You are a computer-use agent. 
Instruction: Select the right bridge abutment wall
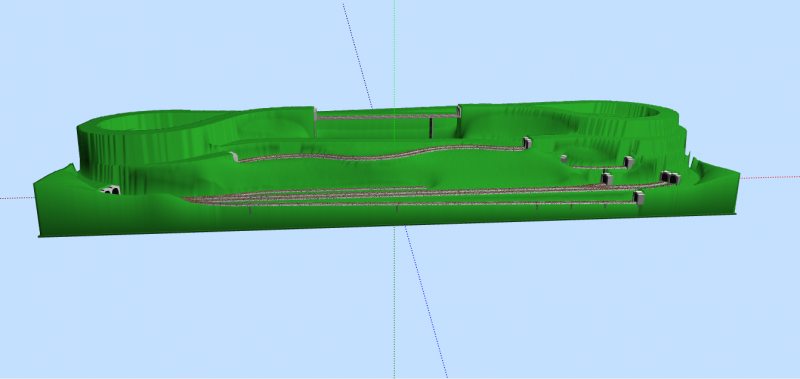[459, 121]
